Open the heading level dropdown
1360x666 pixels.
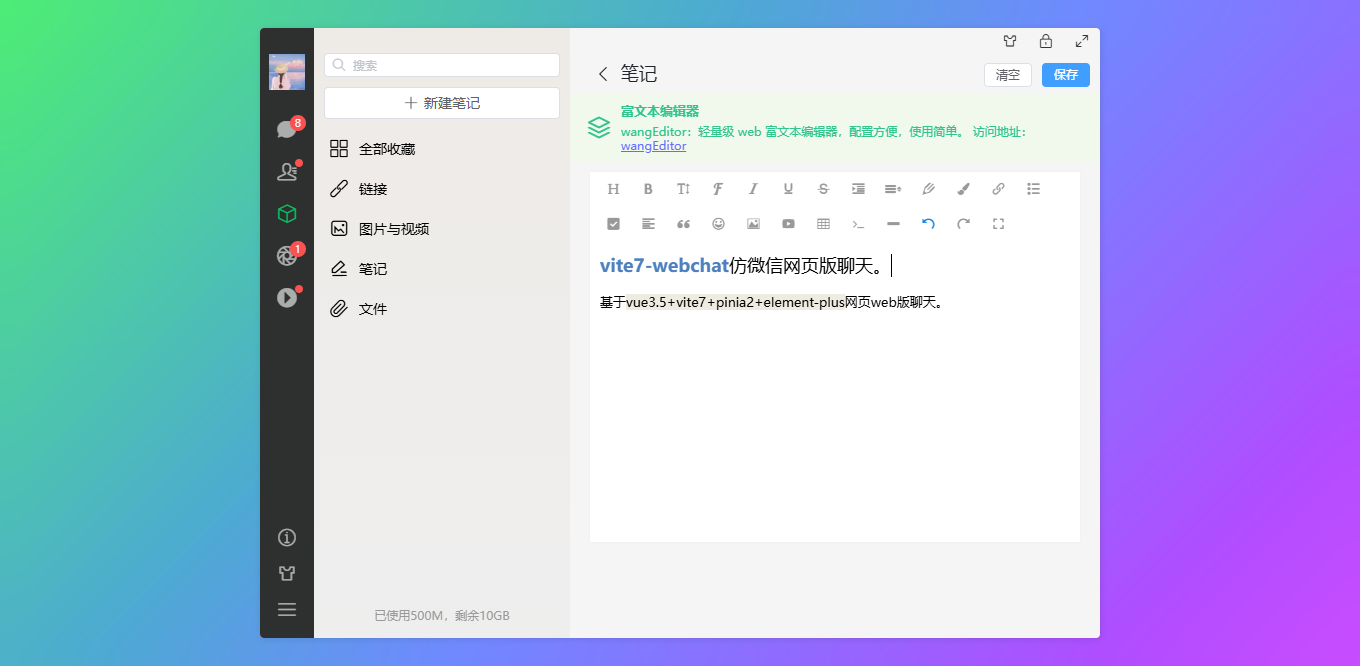click(613, 188)
